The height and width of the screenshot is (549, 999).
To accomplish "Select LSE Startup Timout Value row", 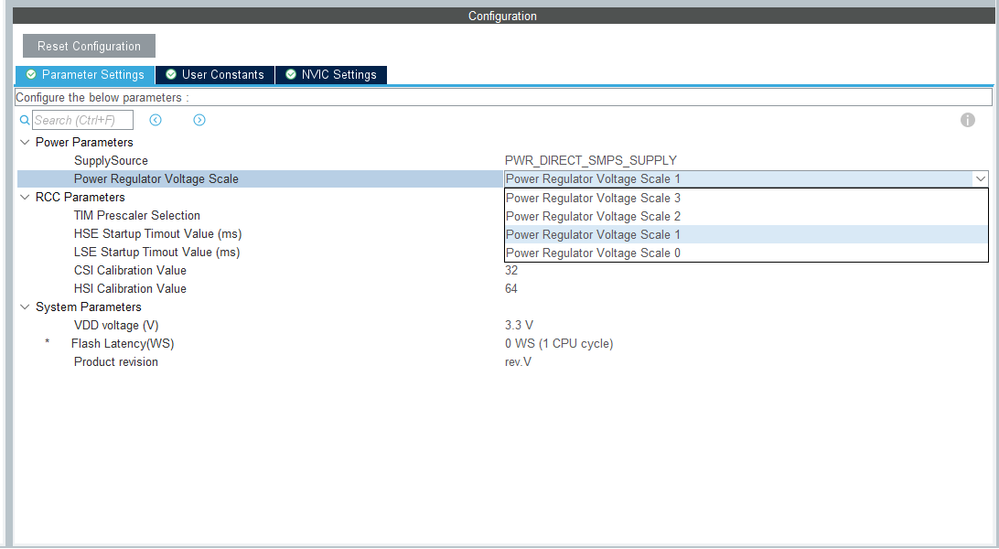I will pyautogui.click(x=157, y=252).
